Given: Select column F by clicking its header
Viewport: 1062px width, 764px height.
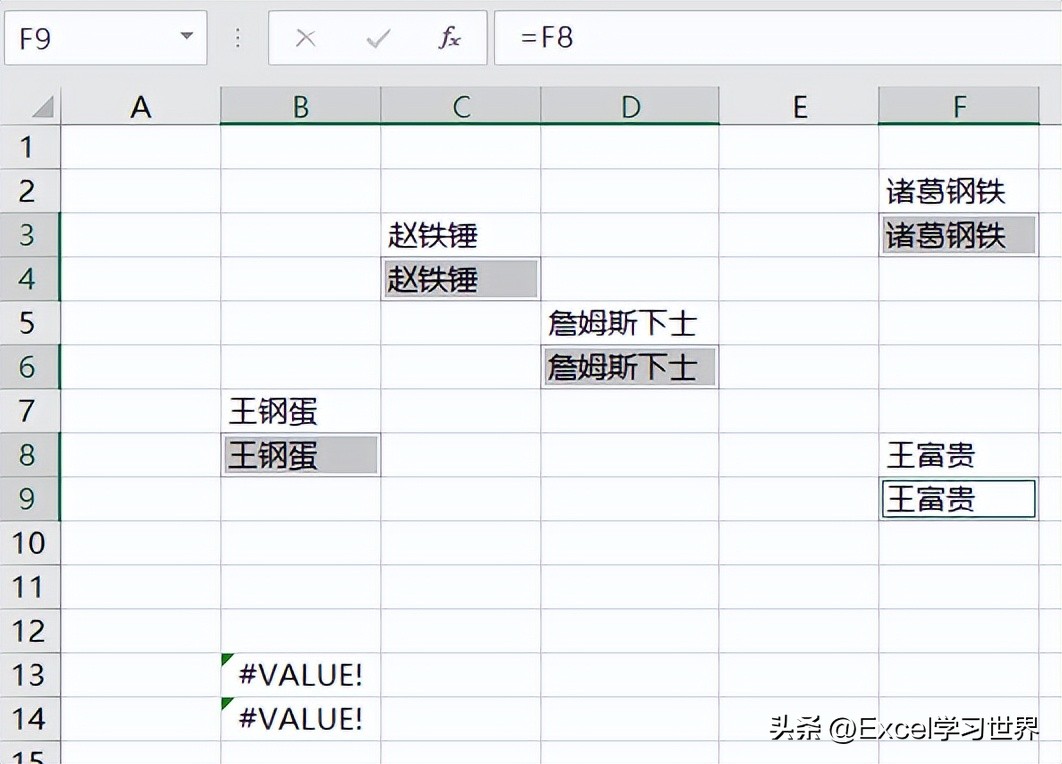Looking at the screenshot, I should click(x=958, y=104).
